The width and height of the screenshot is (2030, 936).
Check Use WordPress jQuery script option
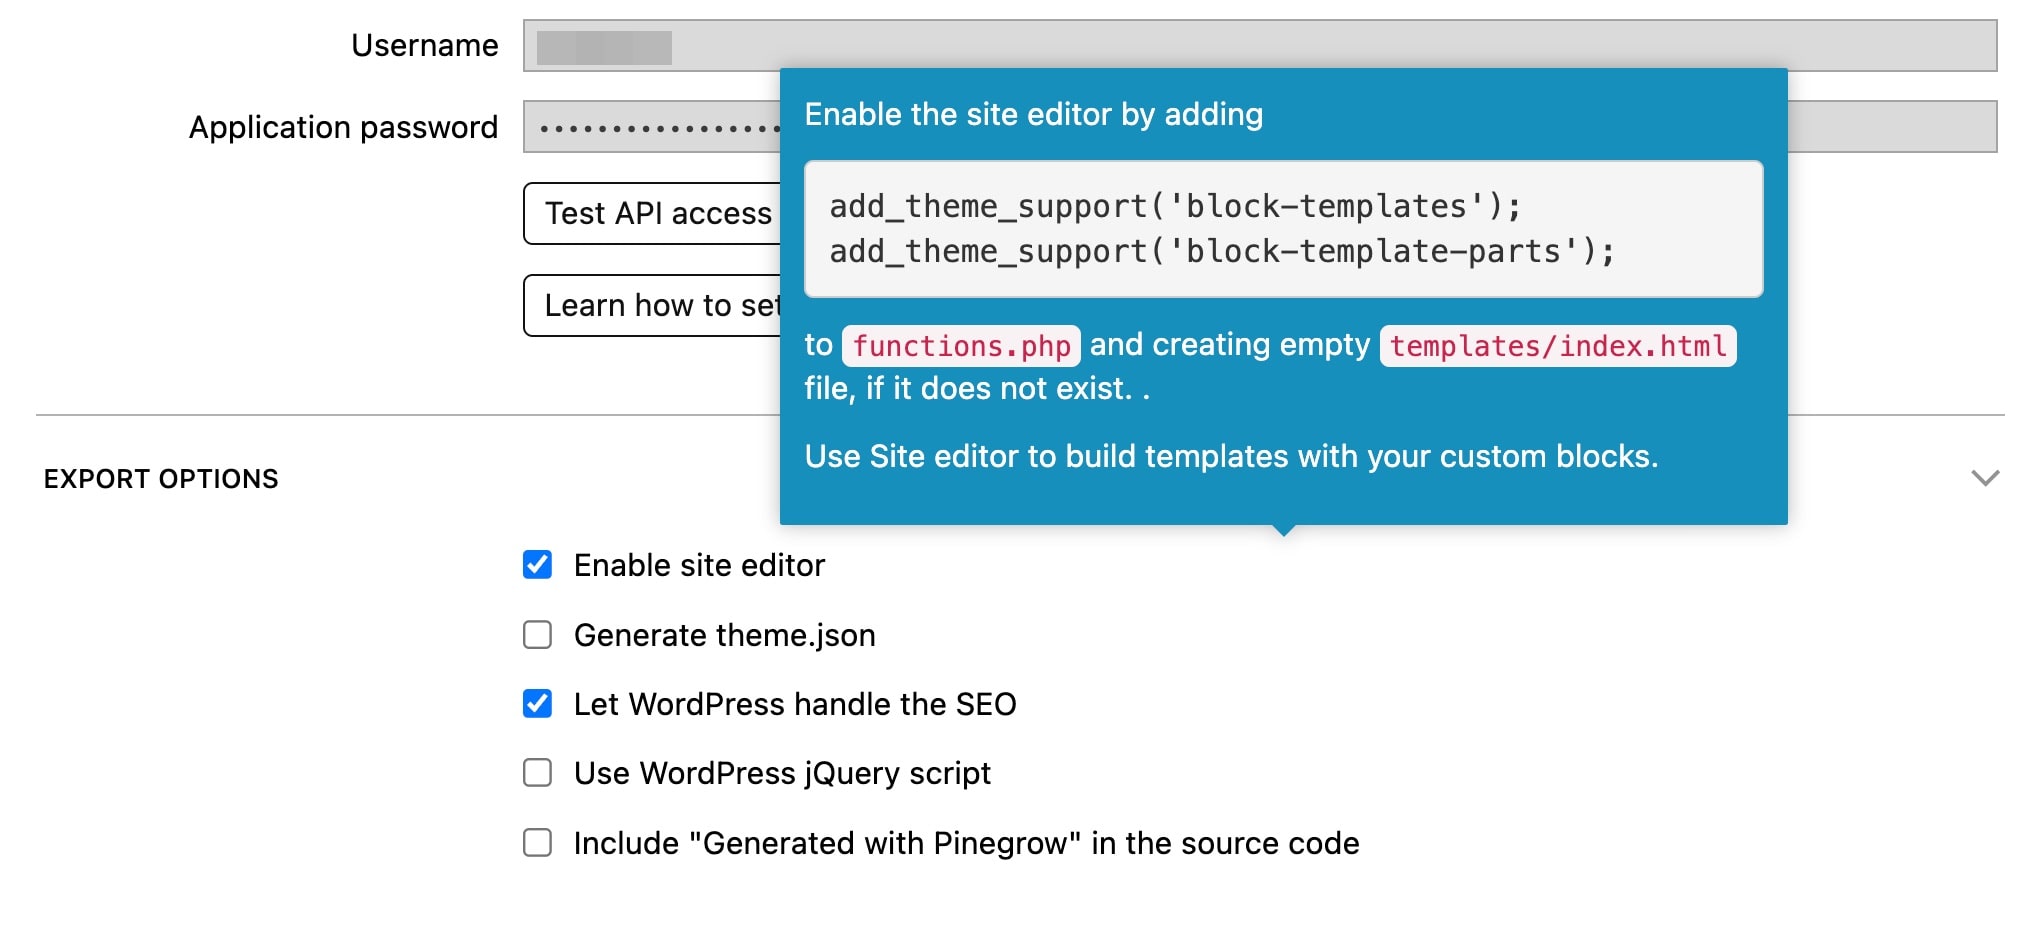[x=537, y=773]
